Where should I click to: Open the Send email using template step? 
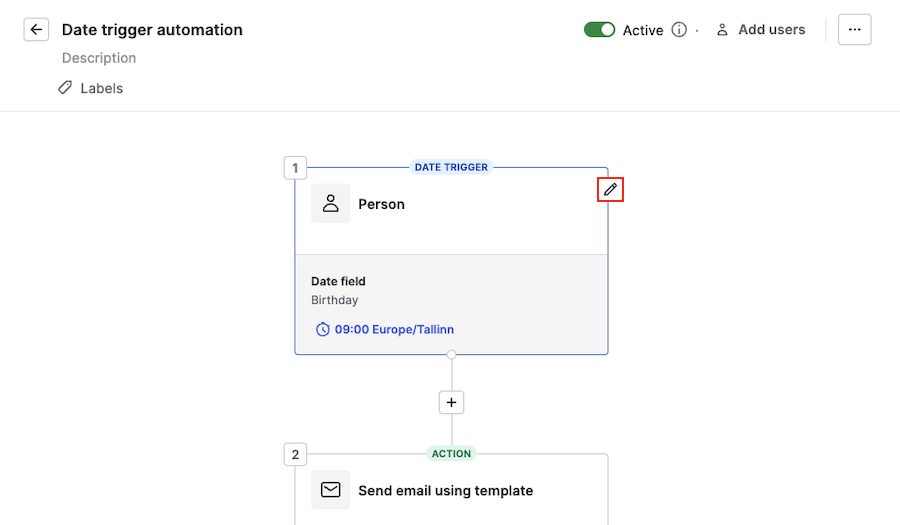click(445, 490)
